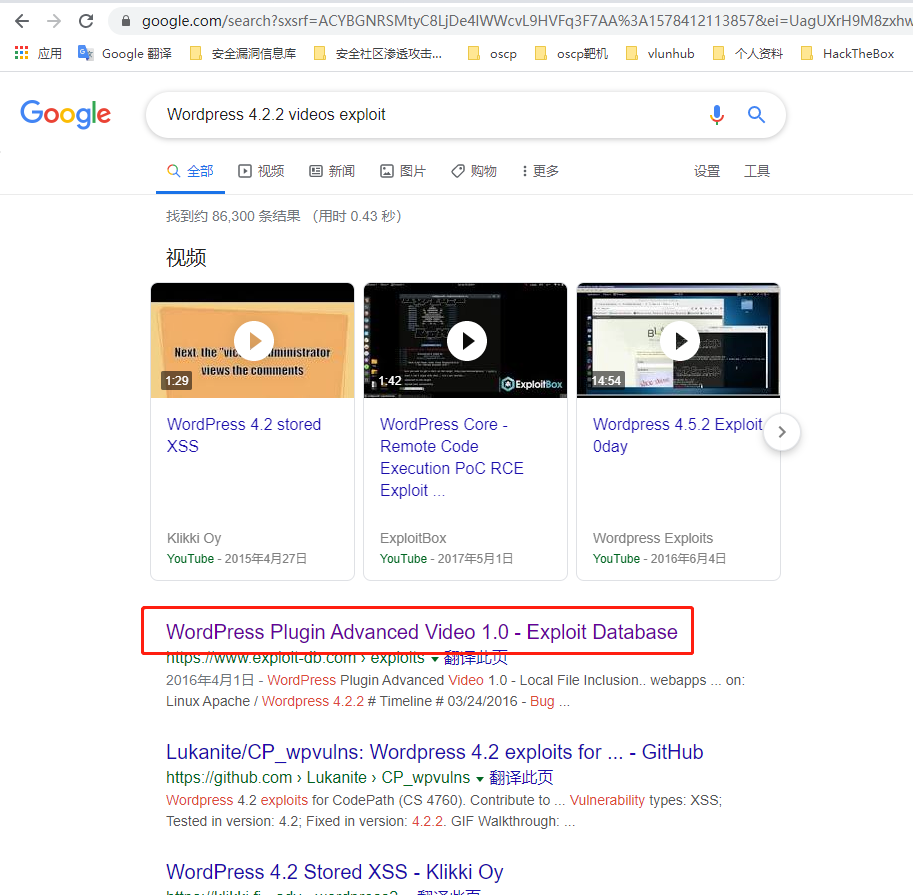Click the blue search magnifier icon
The image size is (913, 895).
click(x=756, y=115)
